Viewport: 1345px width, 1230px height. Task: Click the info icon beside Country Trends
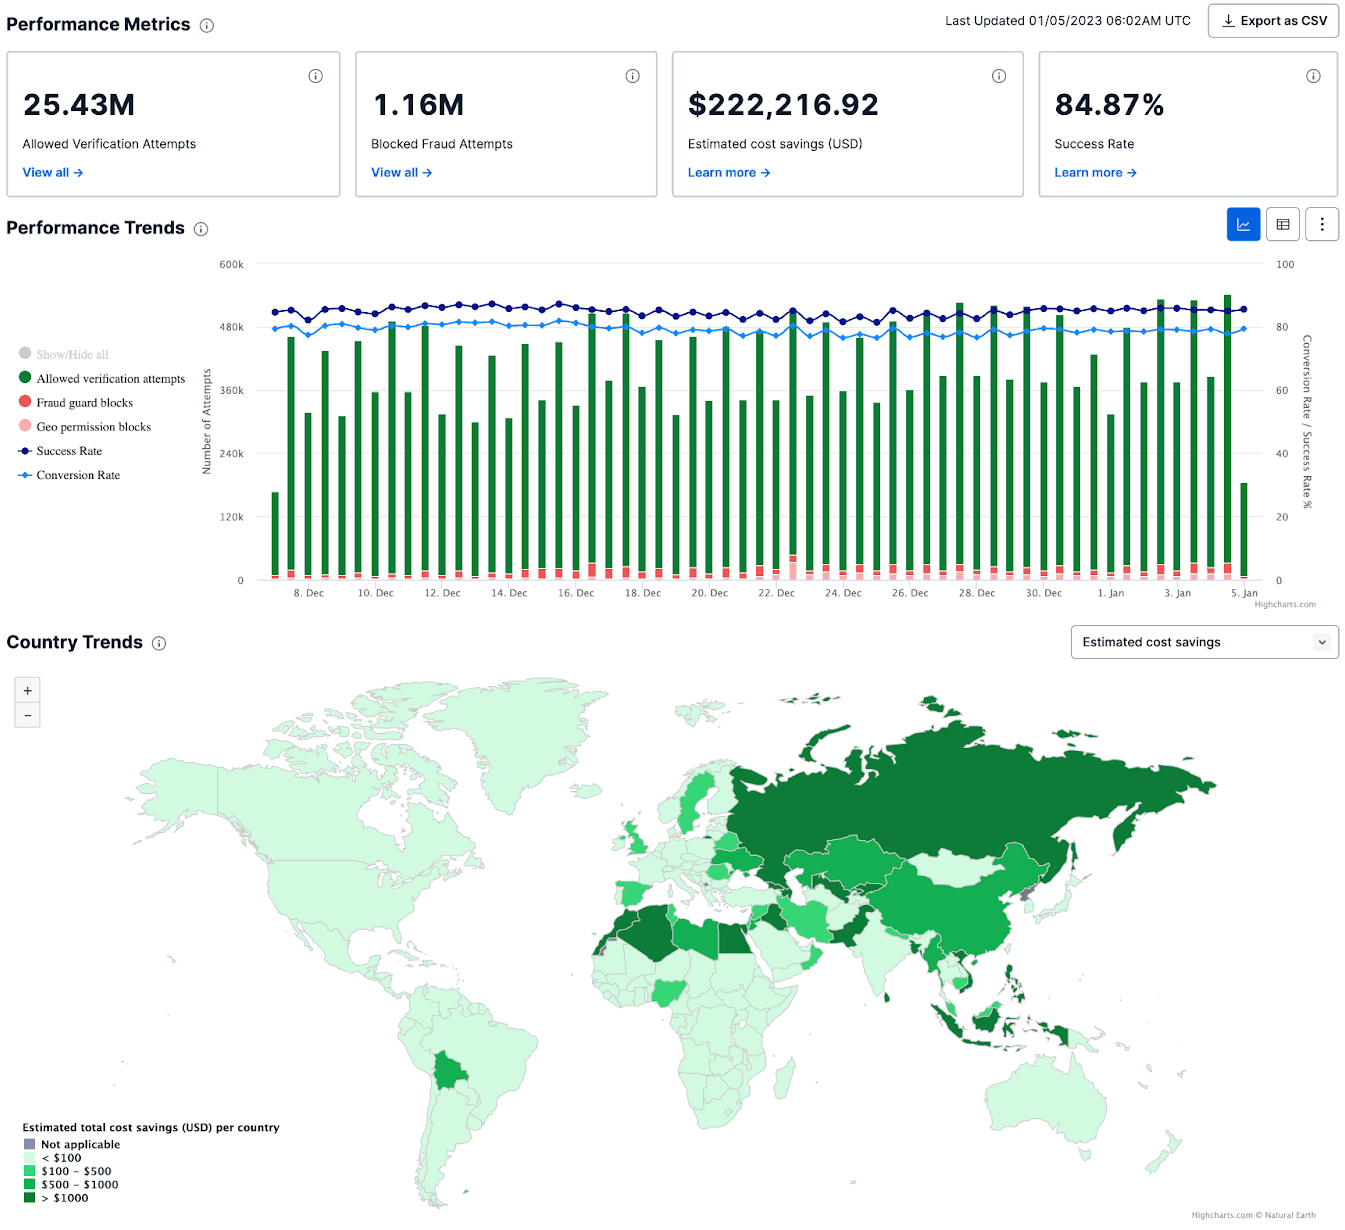159,644
